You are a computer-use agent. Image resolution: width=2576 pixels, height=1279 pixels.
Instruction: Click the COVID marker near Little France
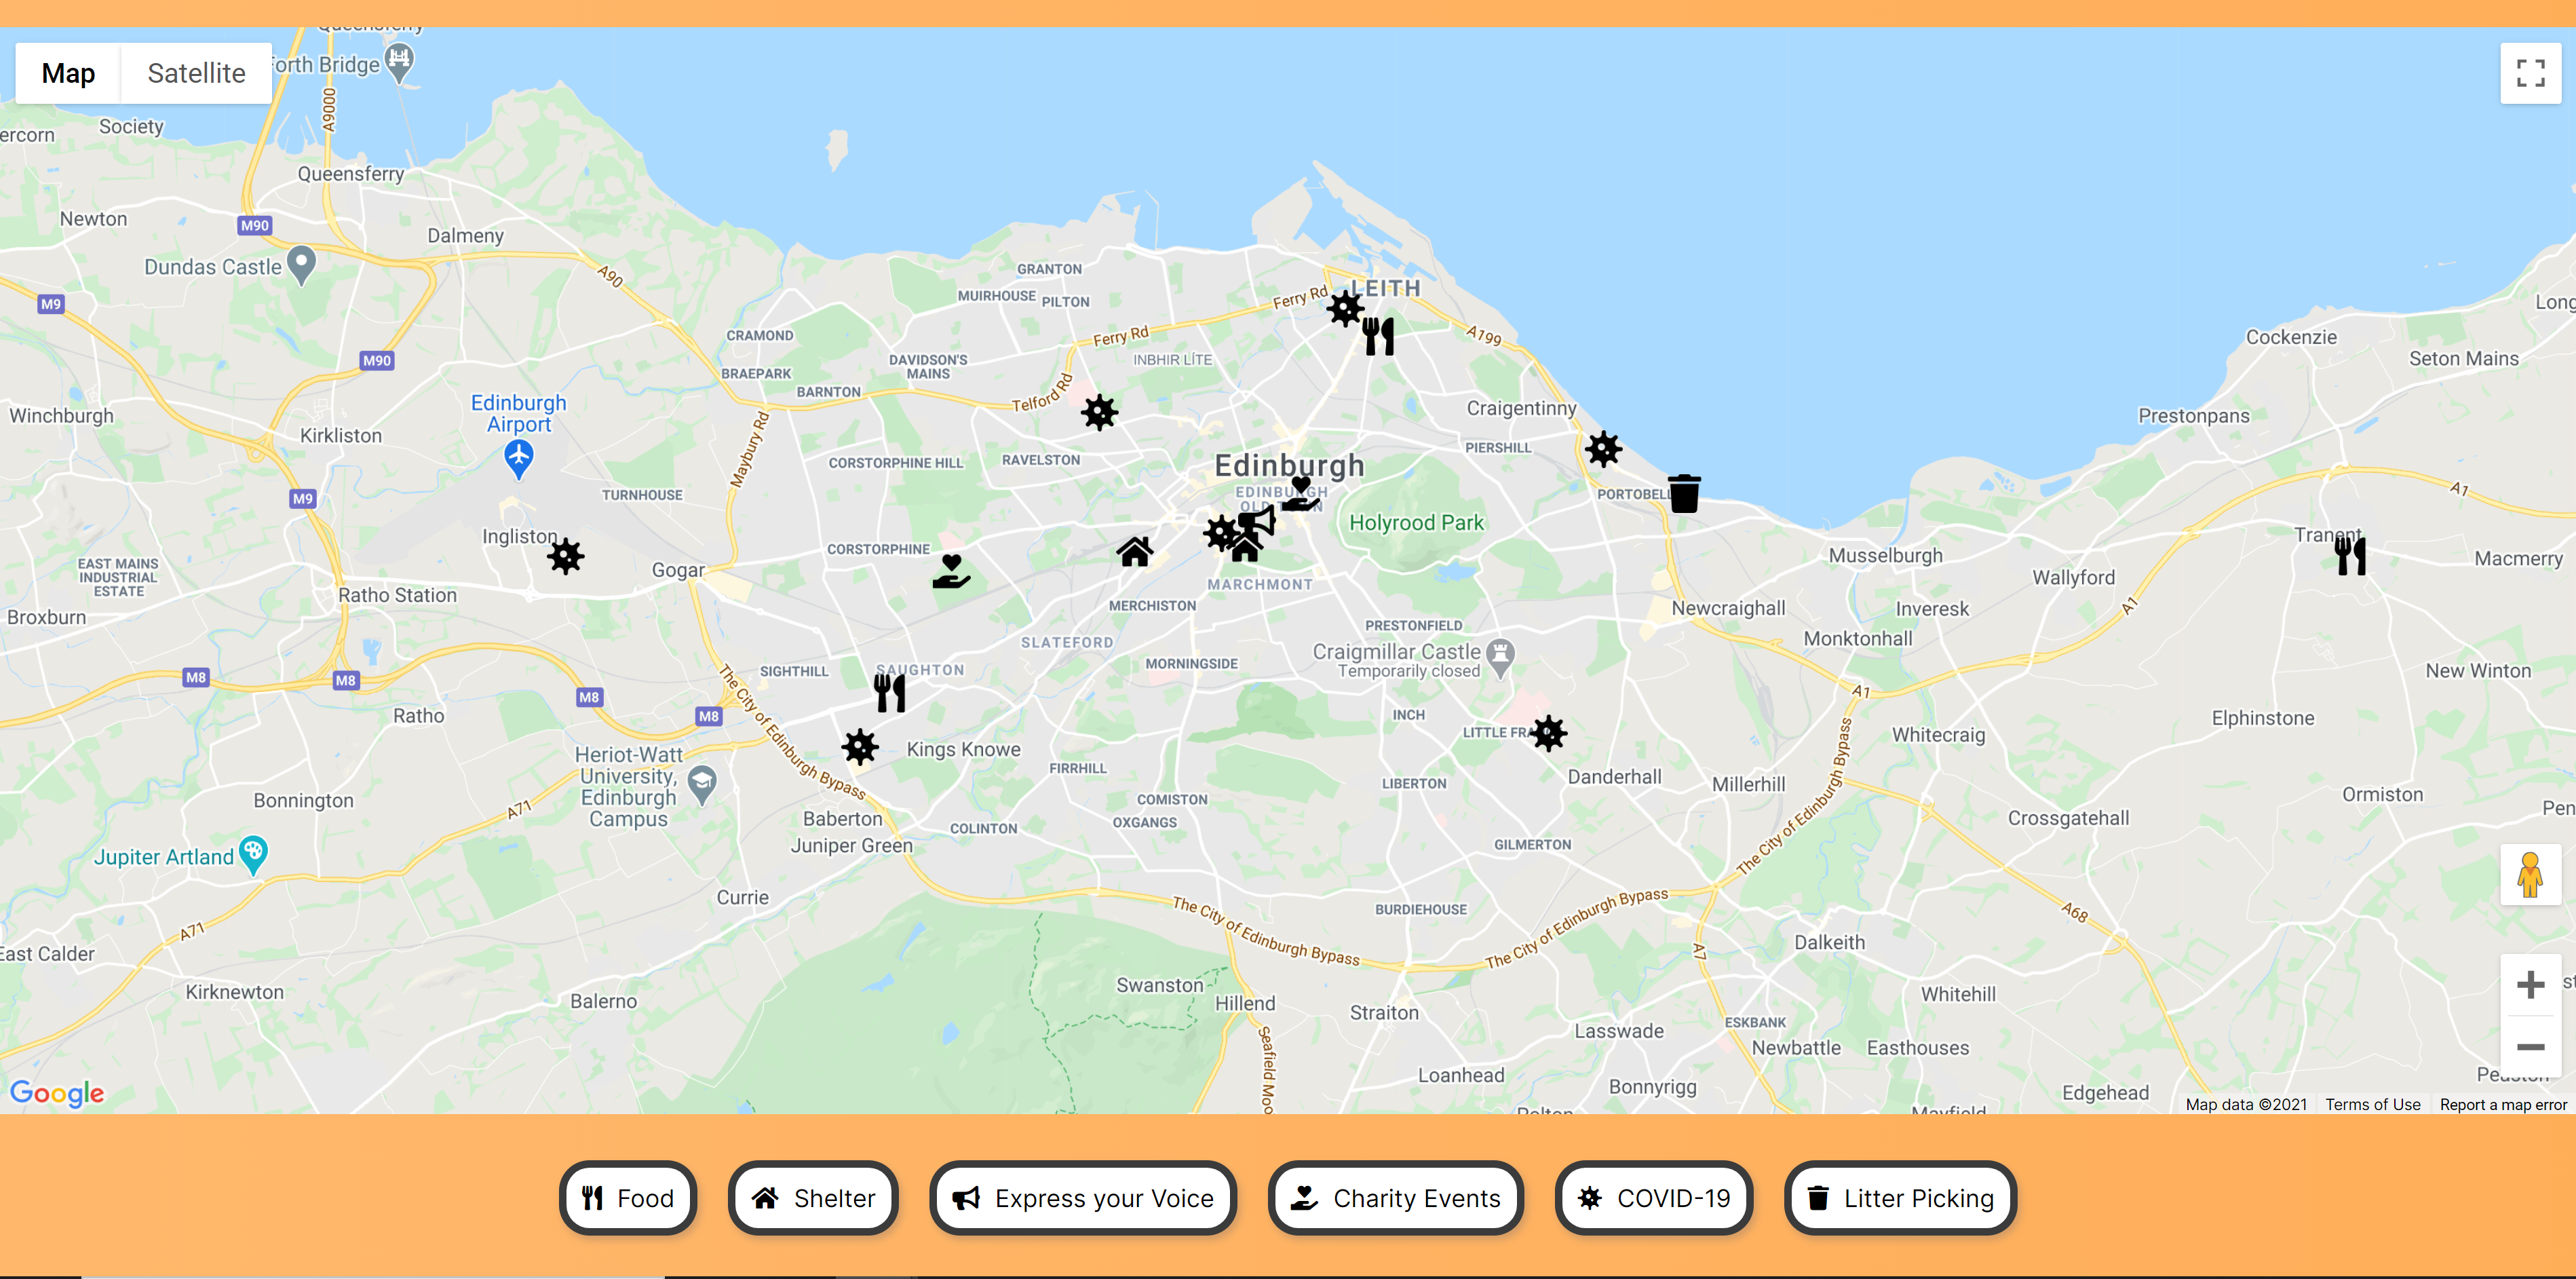(1548, 733)
